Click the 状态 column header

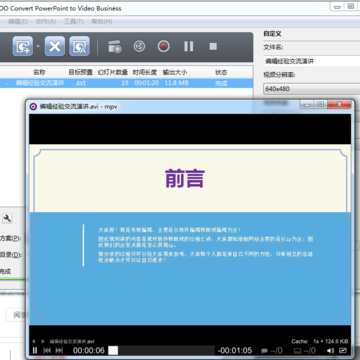[x=221, y=72]
